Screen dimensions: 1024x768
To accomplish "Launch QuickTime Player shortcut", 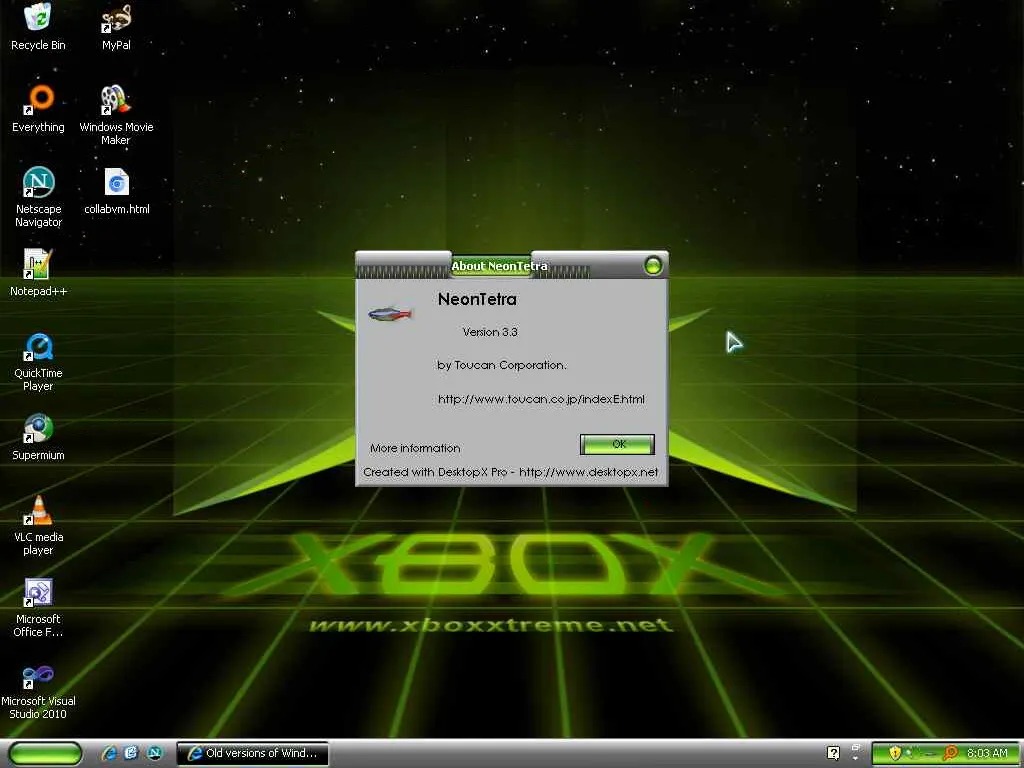I will point(38,361).
